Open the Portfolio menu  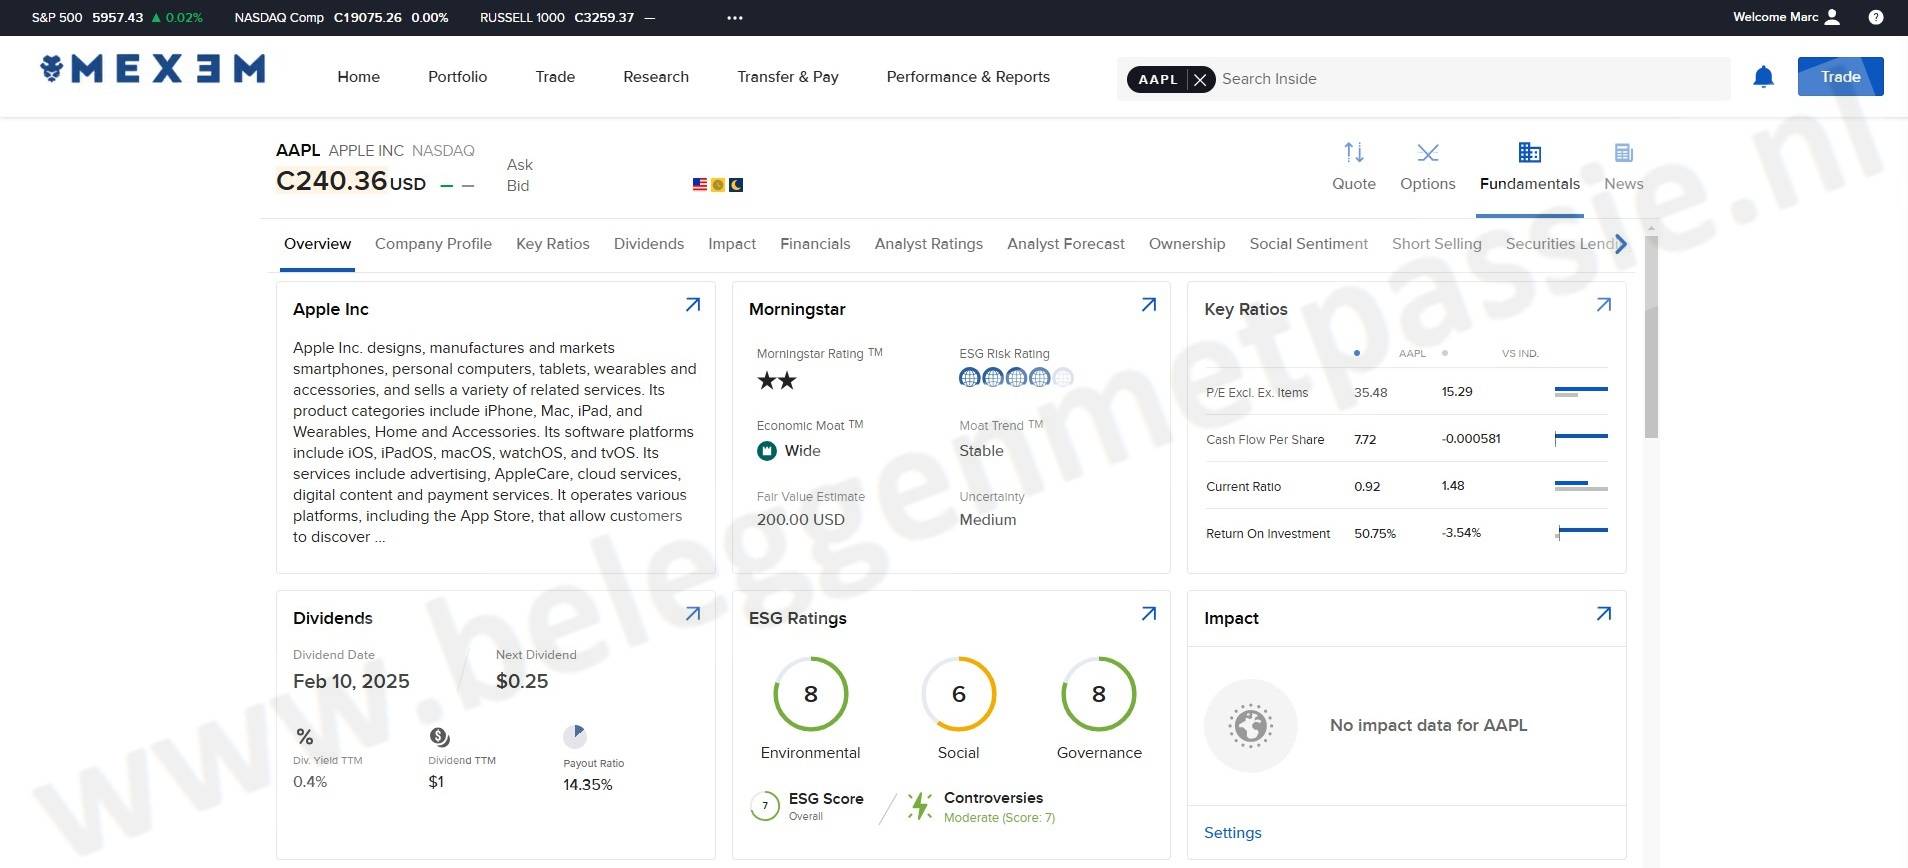[457, 77]
